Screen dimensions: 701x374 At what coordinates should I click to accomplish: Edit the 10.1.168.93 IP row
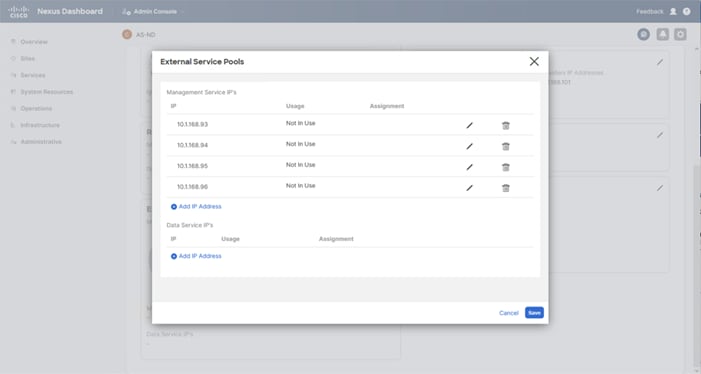(x=469, y=126)
